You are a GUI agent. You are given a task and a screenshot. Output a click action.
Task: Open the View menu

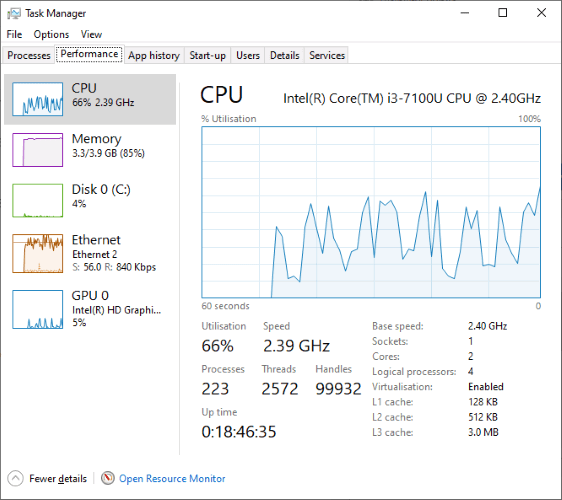91,34
